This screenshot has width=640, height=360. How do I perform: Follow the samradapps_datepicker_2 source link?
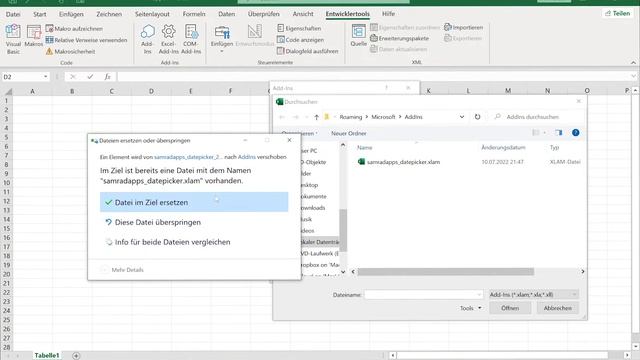pyautogui.click(x=188, y=157)
